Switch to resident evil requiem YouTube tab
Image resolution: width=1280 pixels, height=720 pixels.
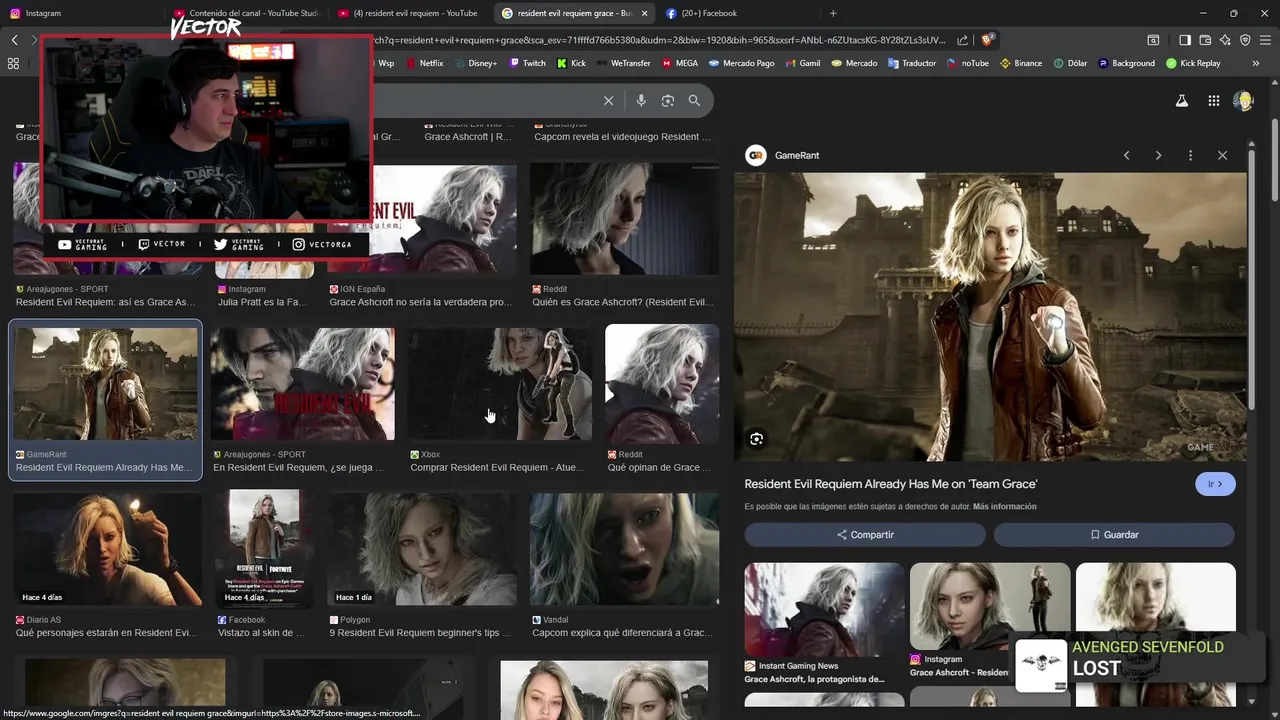pos(411,13)
